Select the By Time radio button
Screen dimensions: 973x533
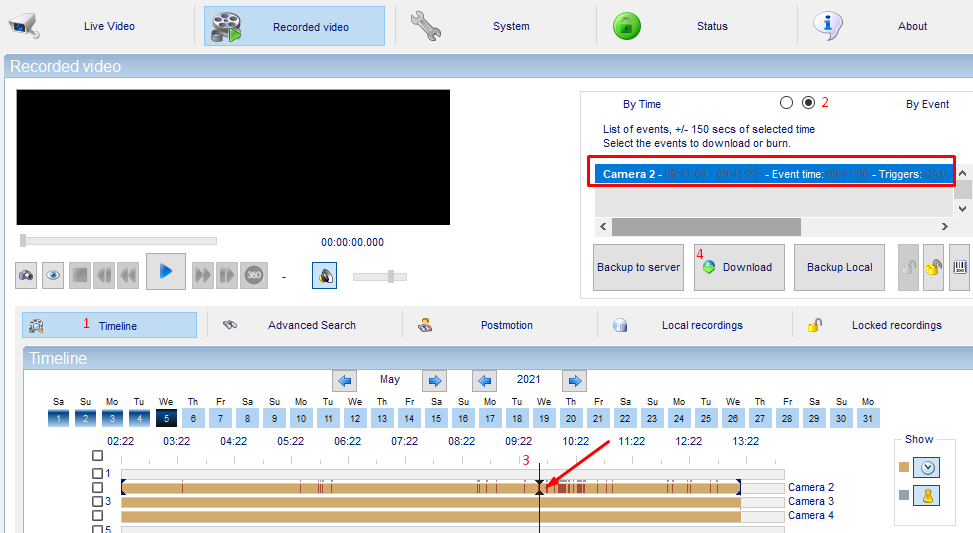[786, 102]
